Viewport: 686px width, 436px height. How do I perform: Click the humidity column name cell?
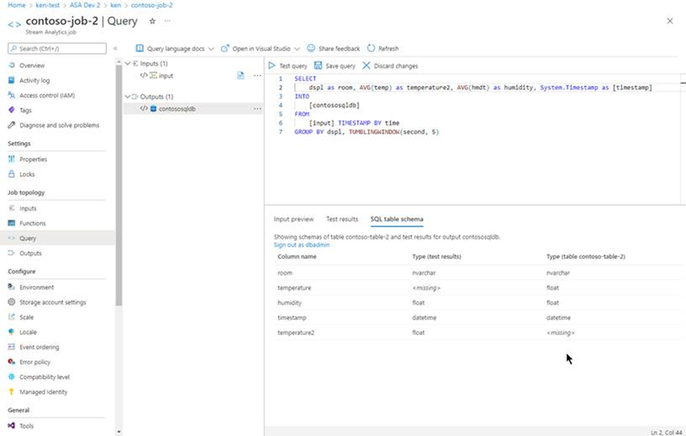point(289,302)
